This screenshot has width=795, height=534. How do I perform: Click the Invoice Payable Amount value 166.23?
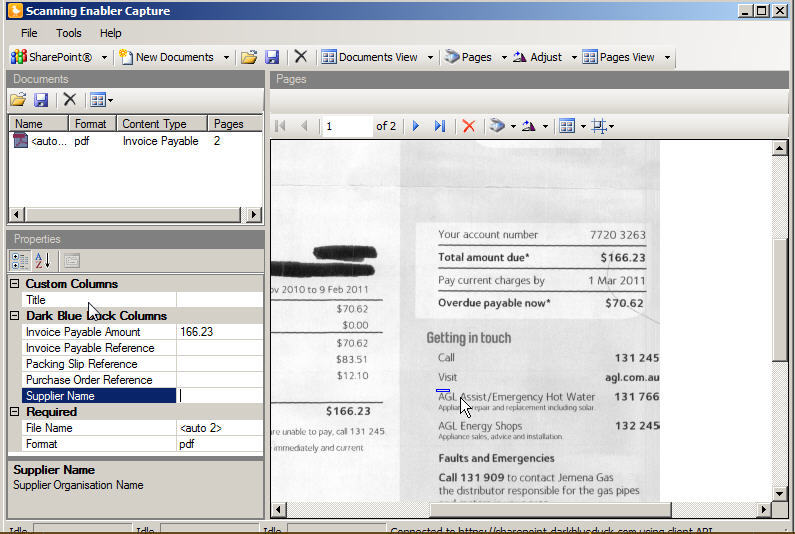(x=220, y=332)
